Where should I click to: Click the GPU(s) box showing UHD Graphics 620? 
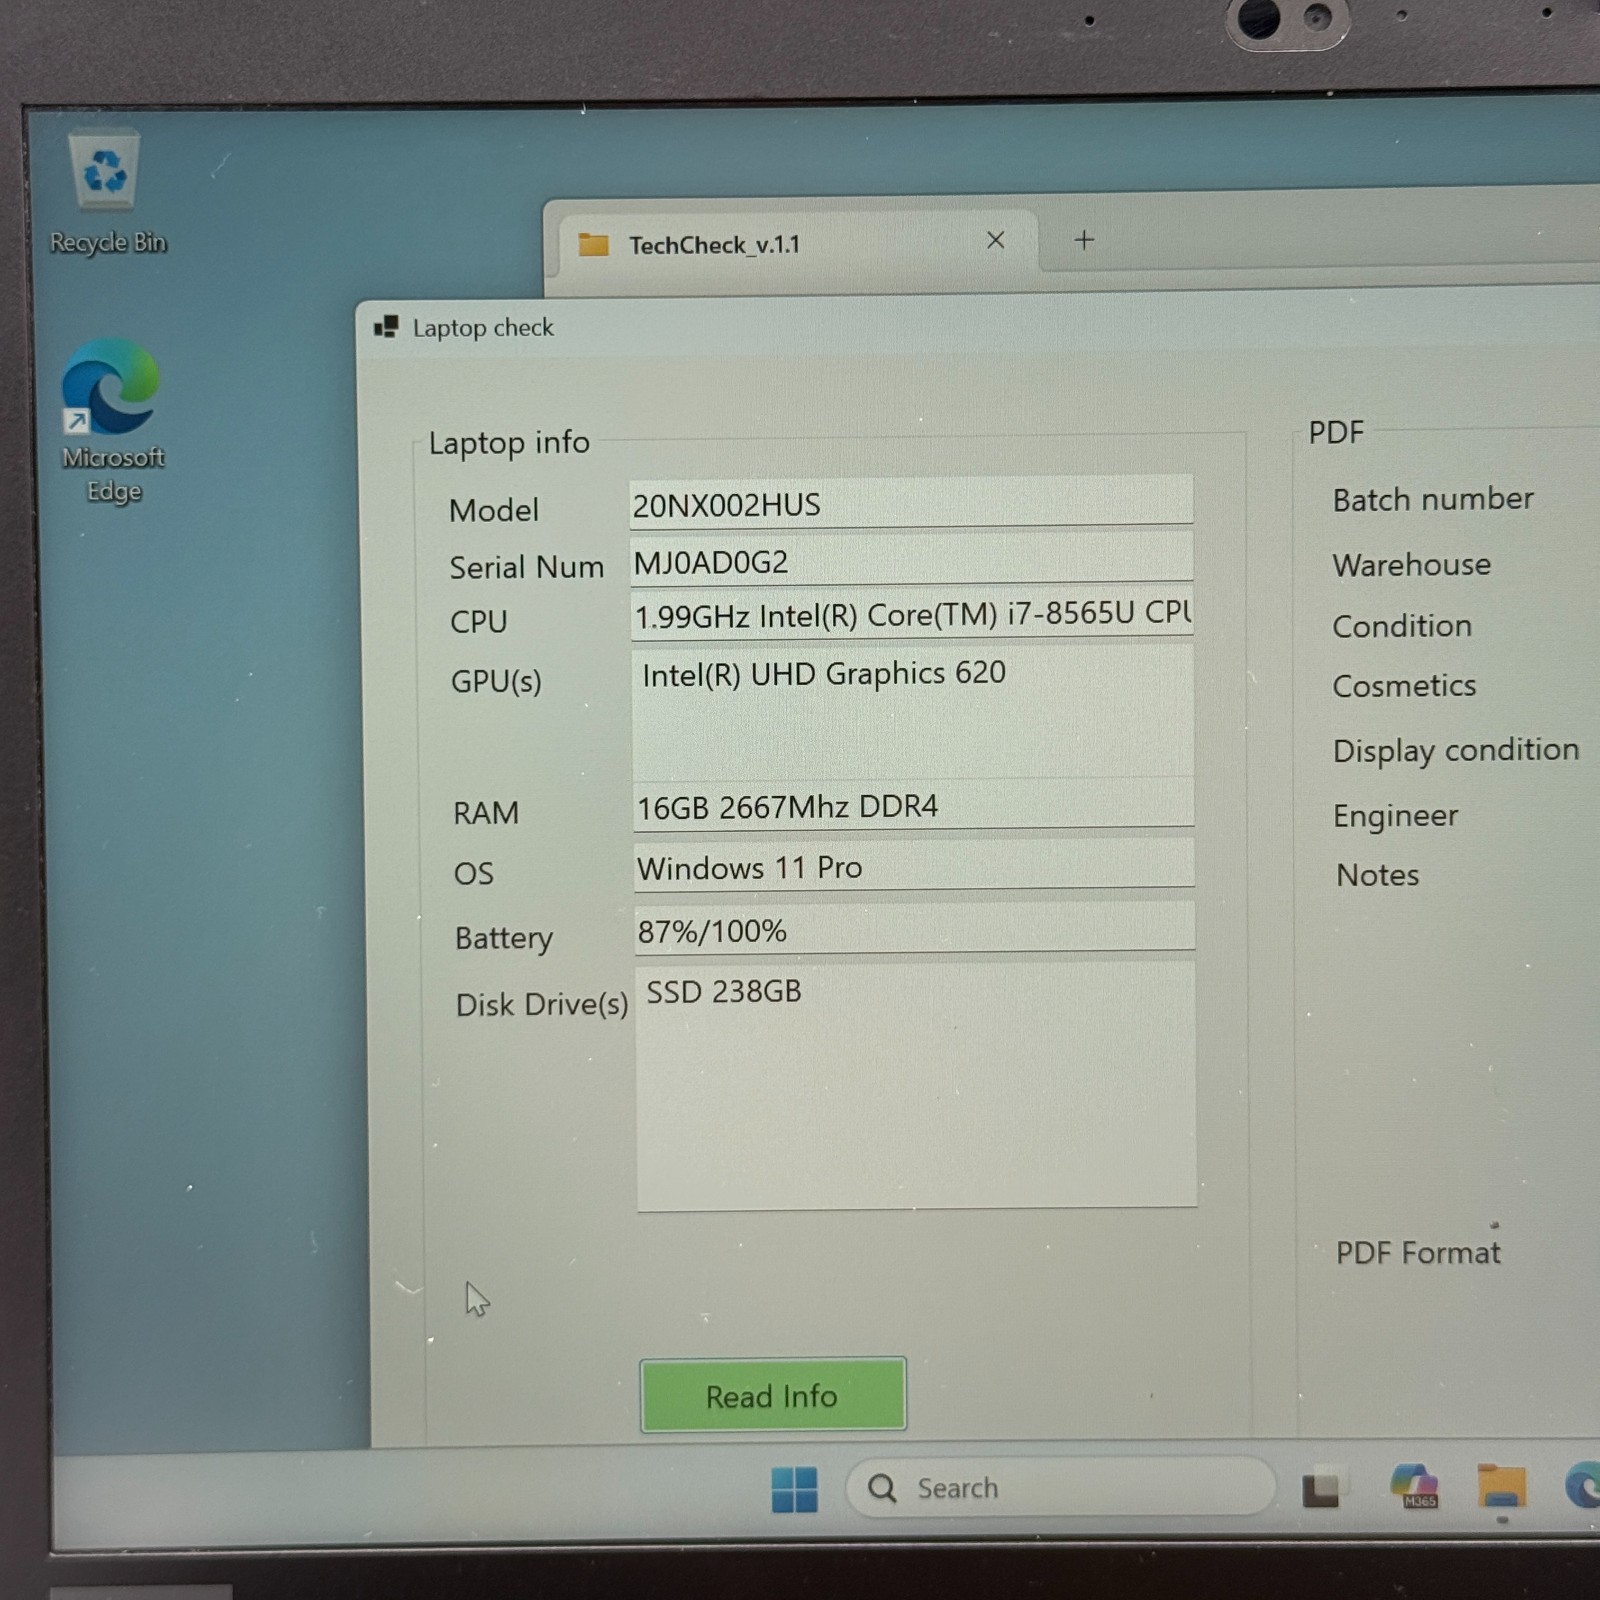click(912, 713)
